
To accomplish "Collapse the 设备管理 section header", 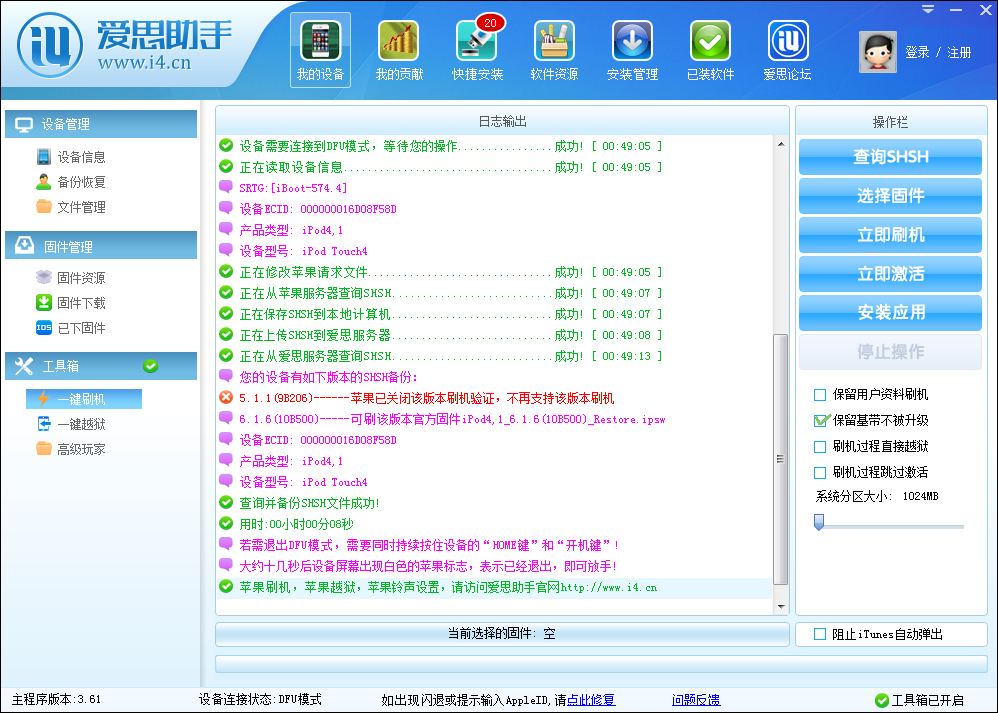I will (x=101, y=124).
